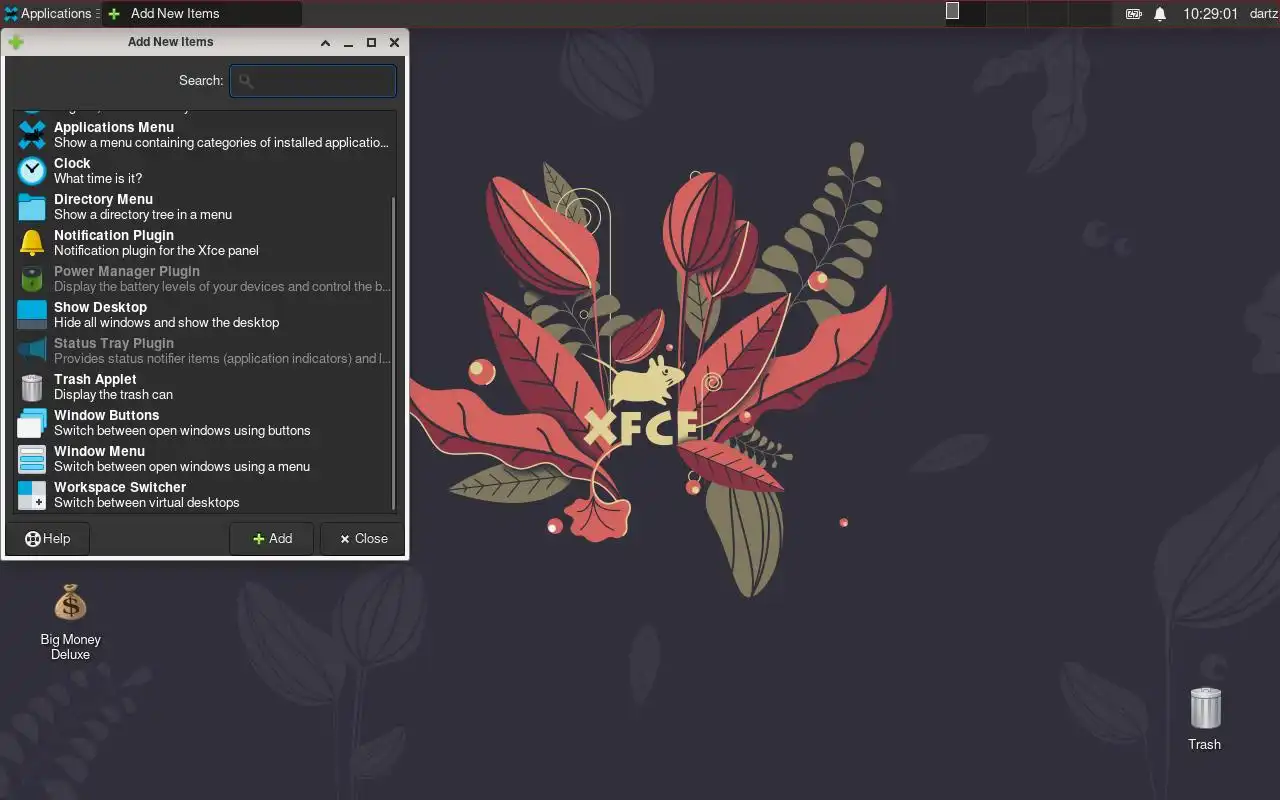Viewport: 1280px width, 800px height.
Task: Click the Help button
Action: point(48,538)
